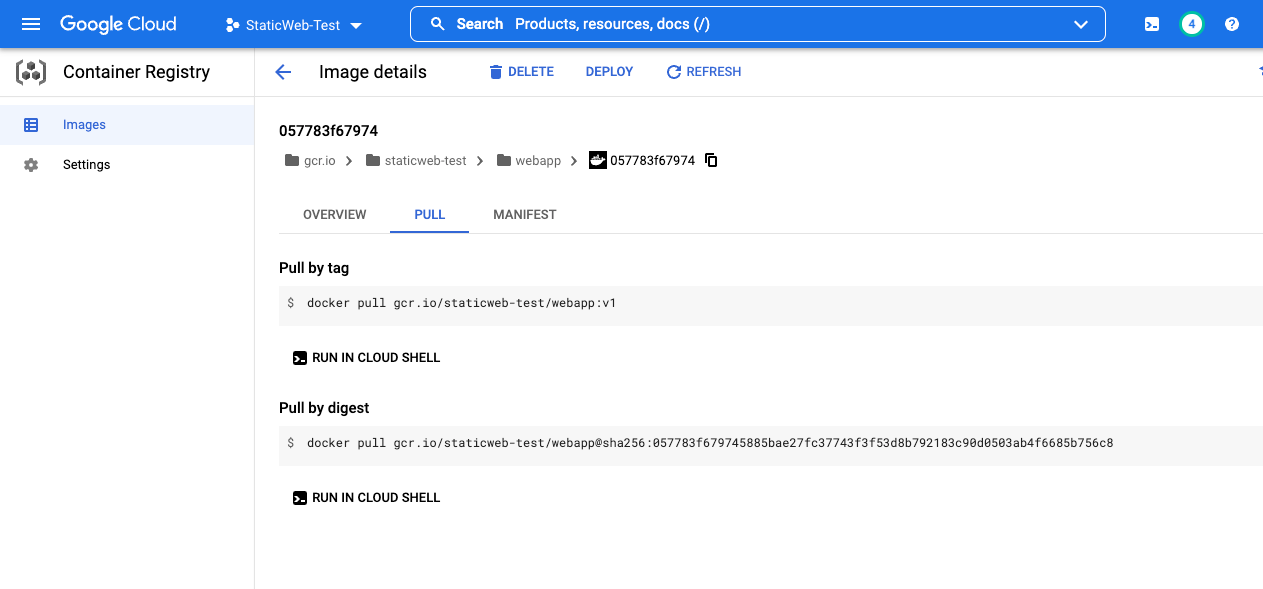This screenshot has width=1263, height=589.
Task: Switch to the MANIFEST tab
Action: coord(524,214)
